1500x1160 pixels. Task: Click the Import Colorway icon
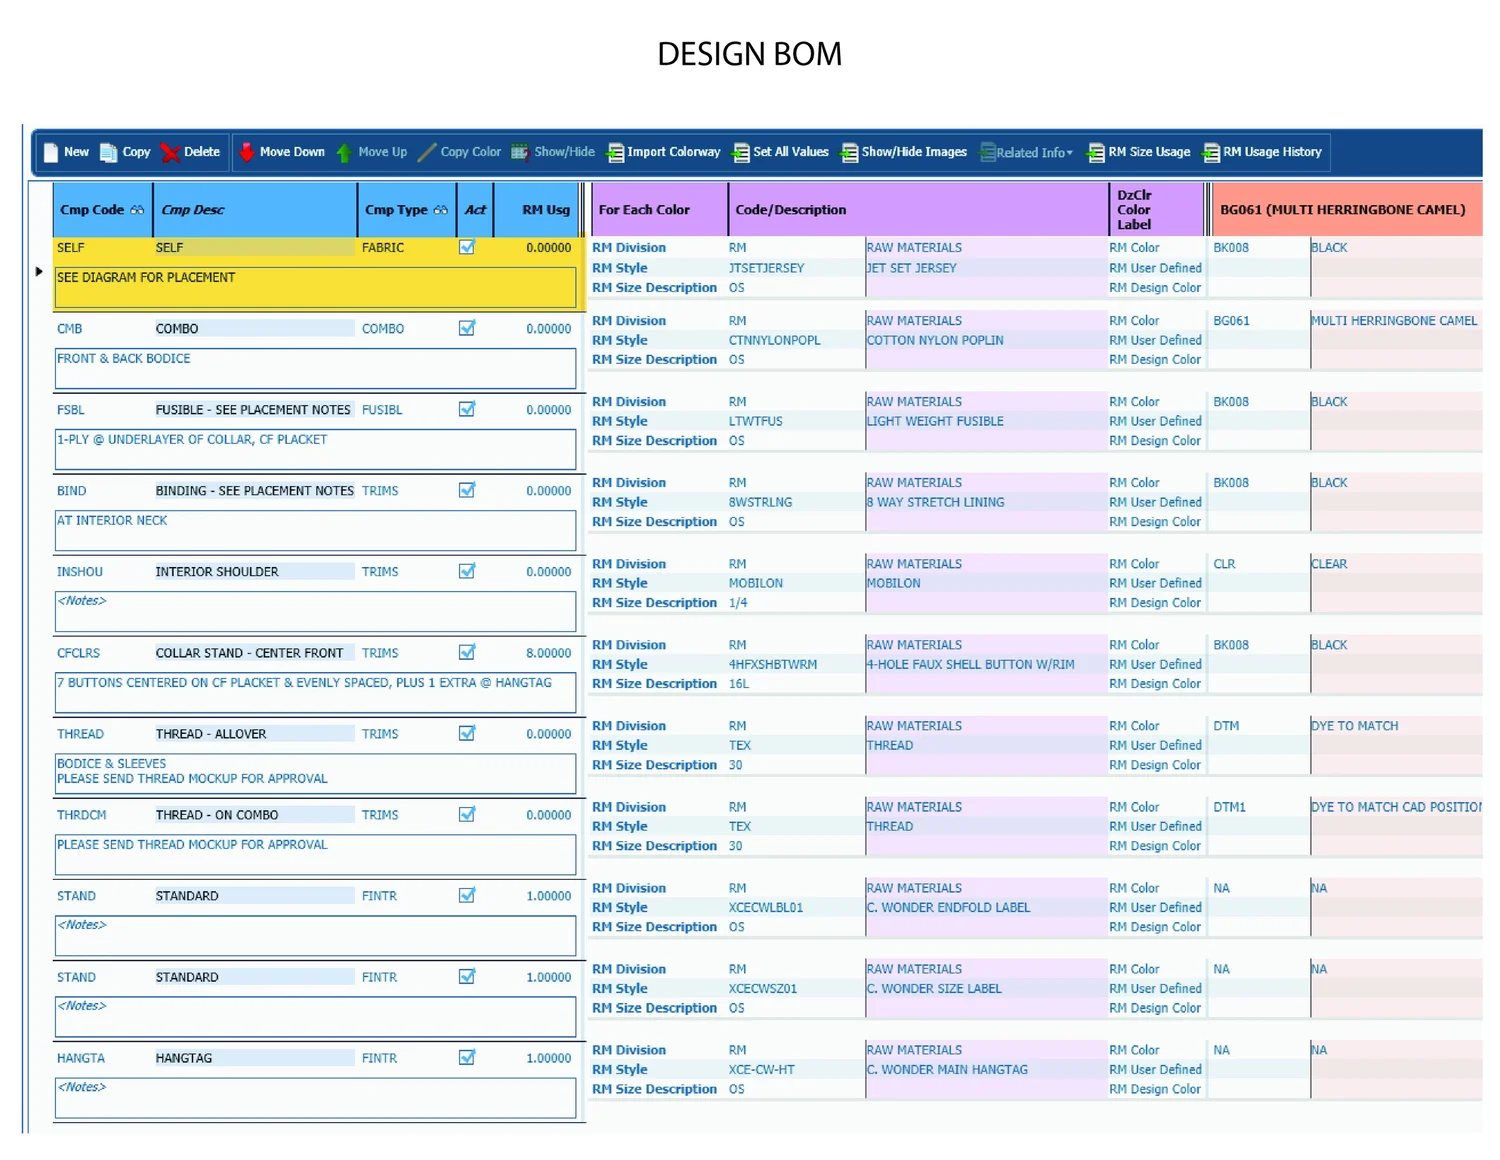(x=616, y=153)
